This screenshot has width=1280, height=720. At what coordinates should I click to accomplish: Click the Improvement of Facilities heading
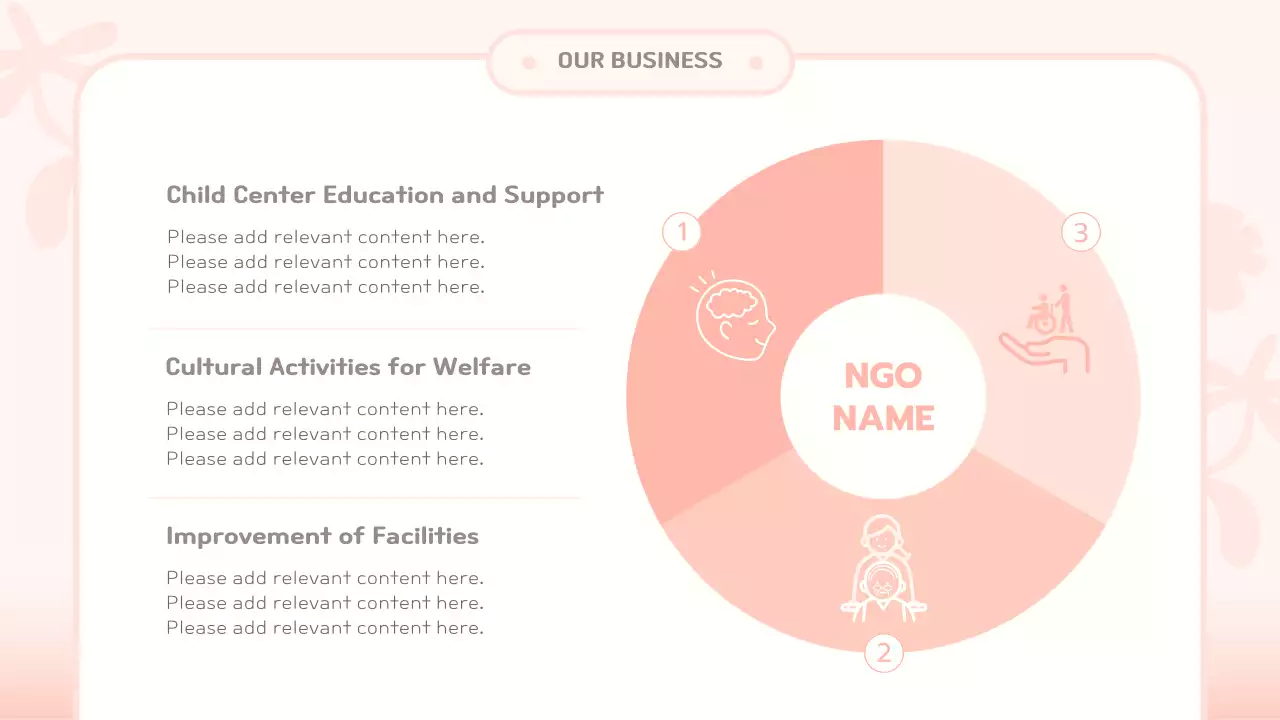click(x=322, y=536)
